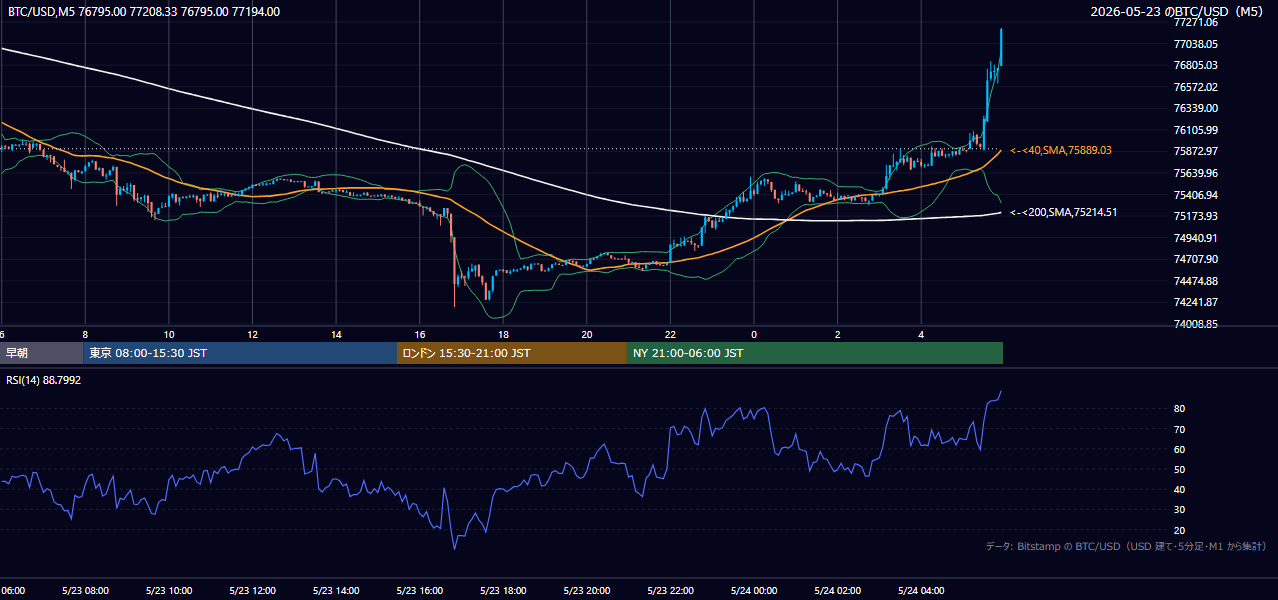Click the price axis value 76805.03

point(1195,65)
